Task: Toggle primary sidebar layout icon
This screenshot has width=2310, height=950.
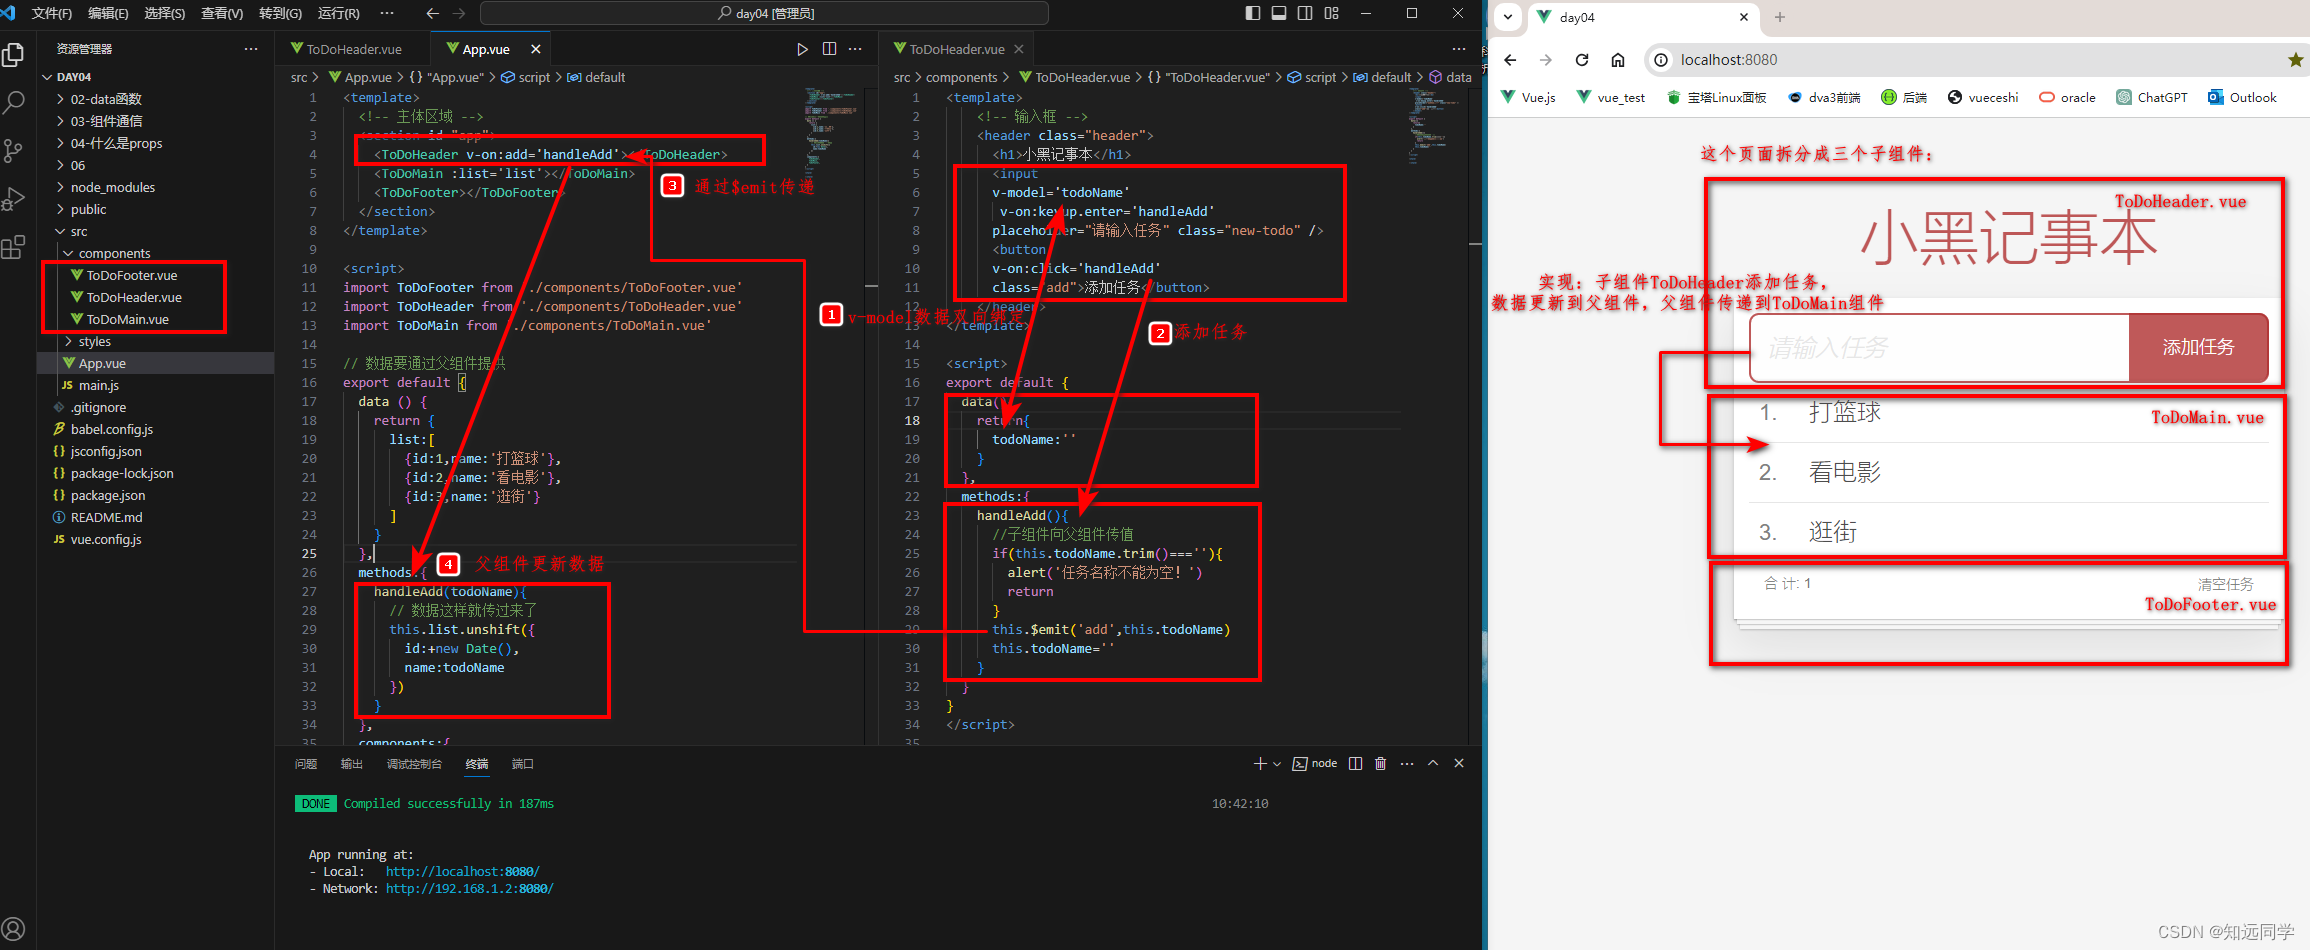Action: pos(1253,13)
